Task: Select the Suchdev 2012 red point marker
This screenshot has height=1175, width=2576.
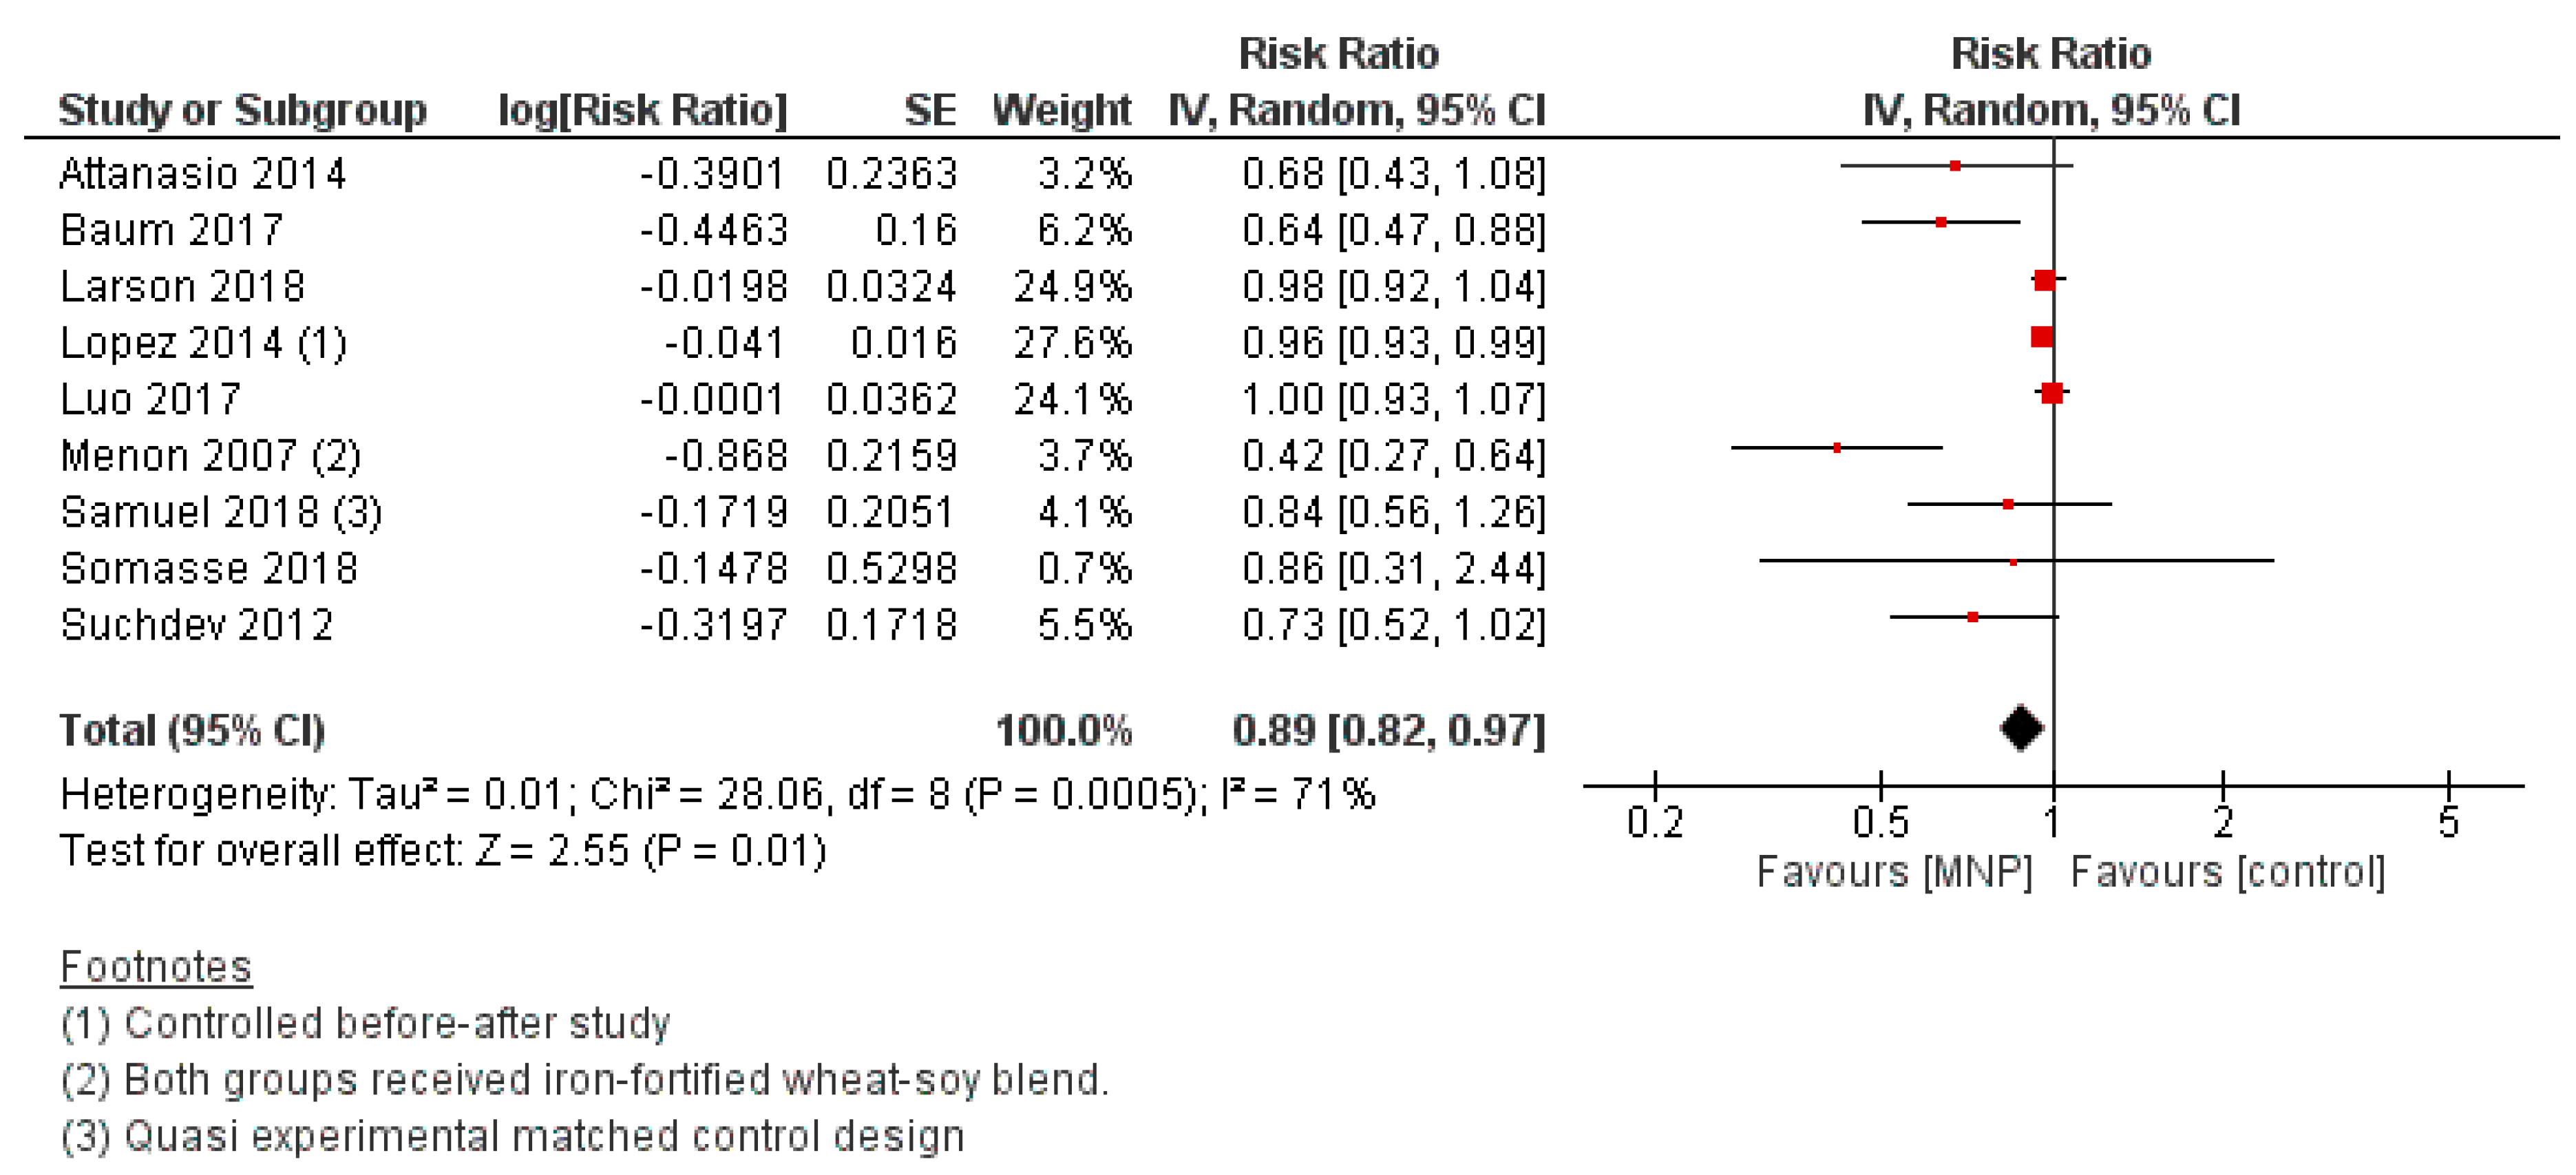Action: click(1972, 617)
